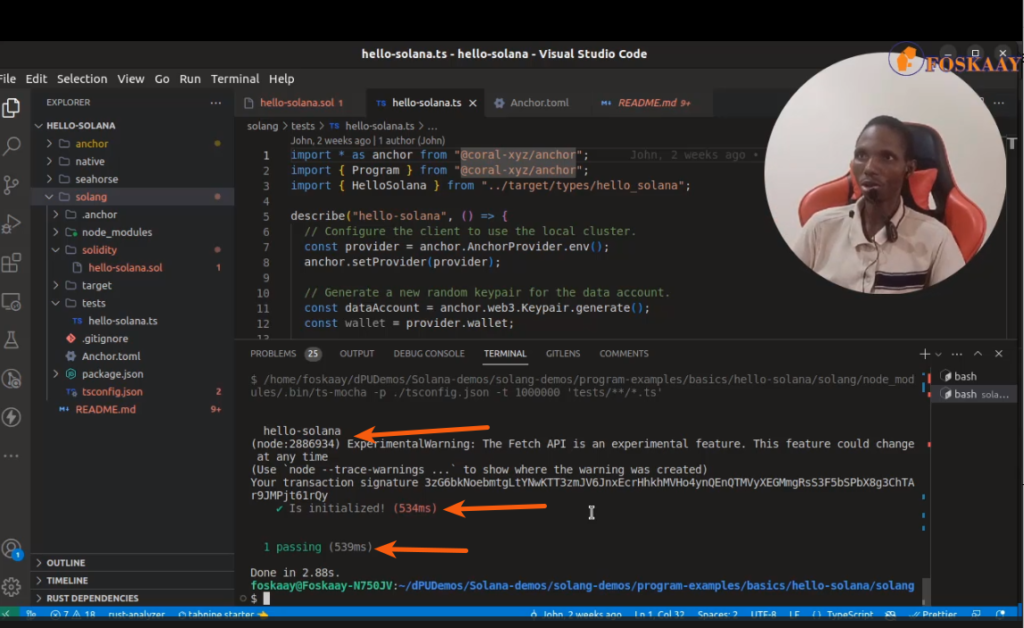Open the GitLens view in activity bar
The width and height of the screenshot is (1024, 628).
pyautogui.click(x=11, y=379)
